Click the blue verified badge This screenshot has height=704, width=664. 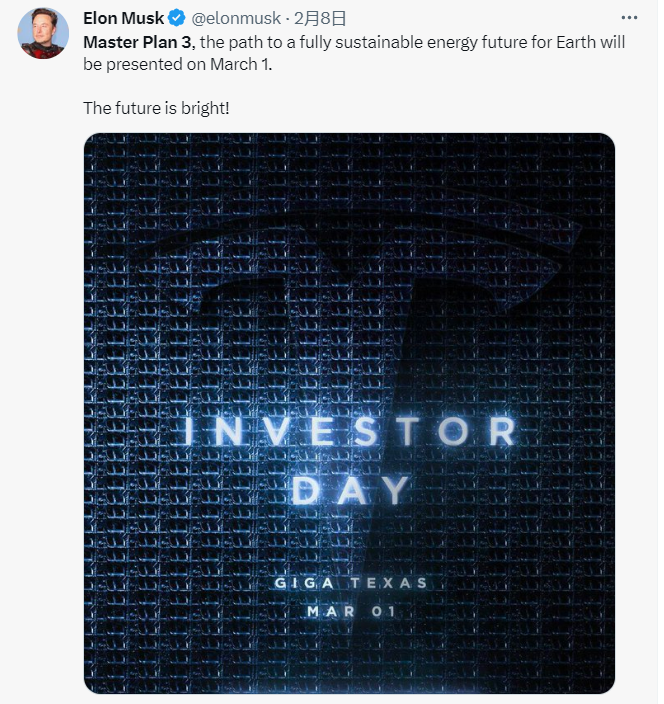[176, 18]
